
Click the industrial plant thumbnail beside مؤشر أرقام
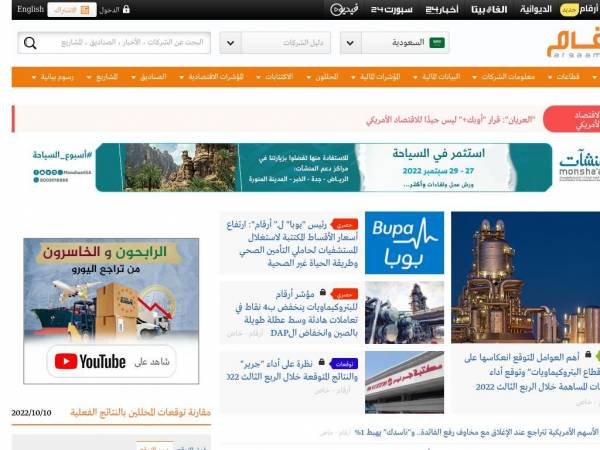pyautogui.click(x=404, y=312)
